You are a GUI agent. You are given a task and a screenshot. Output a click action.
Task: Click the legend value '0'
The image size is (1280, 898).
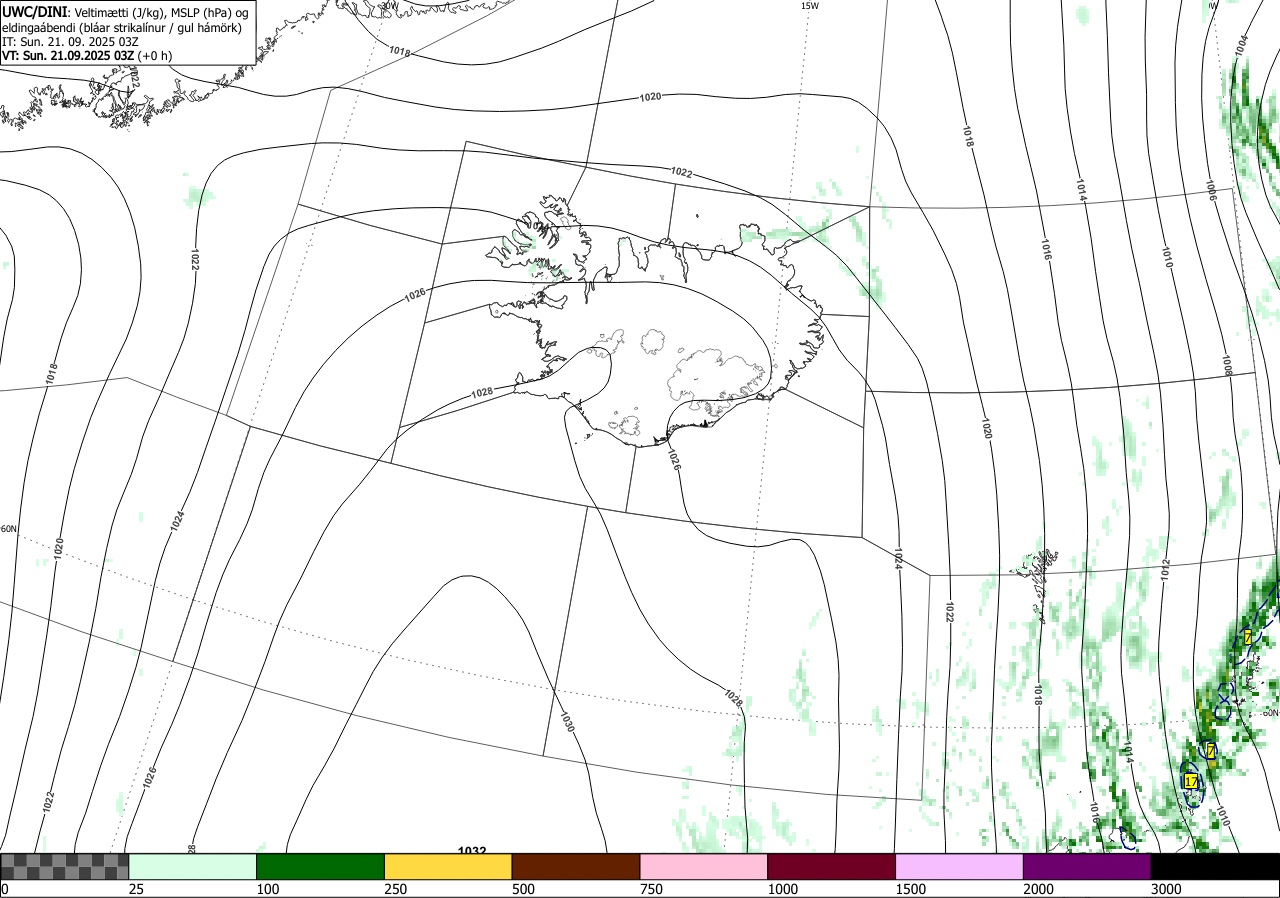click(x=4, y=889)
